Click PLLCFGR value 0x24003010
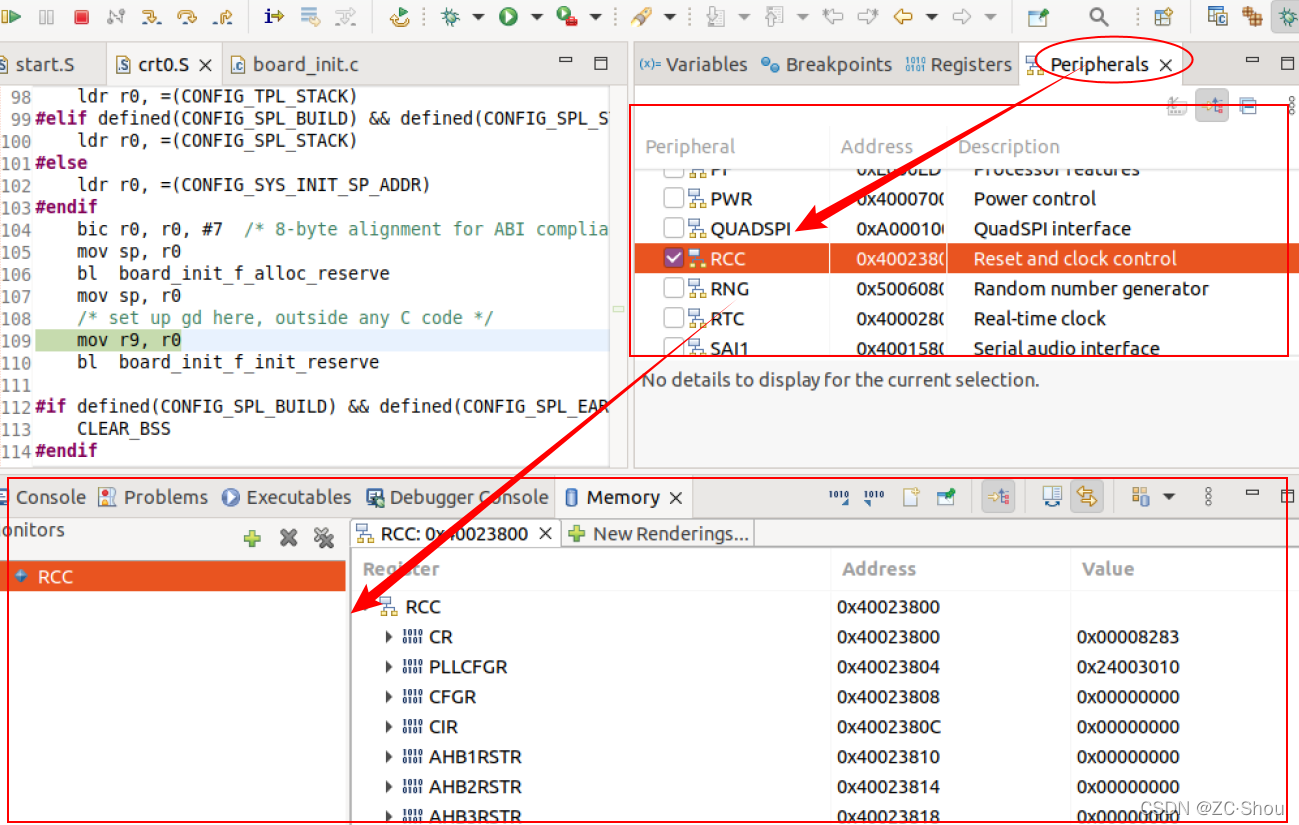Screen dimensions: 1299x825 point(1128,667)
